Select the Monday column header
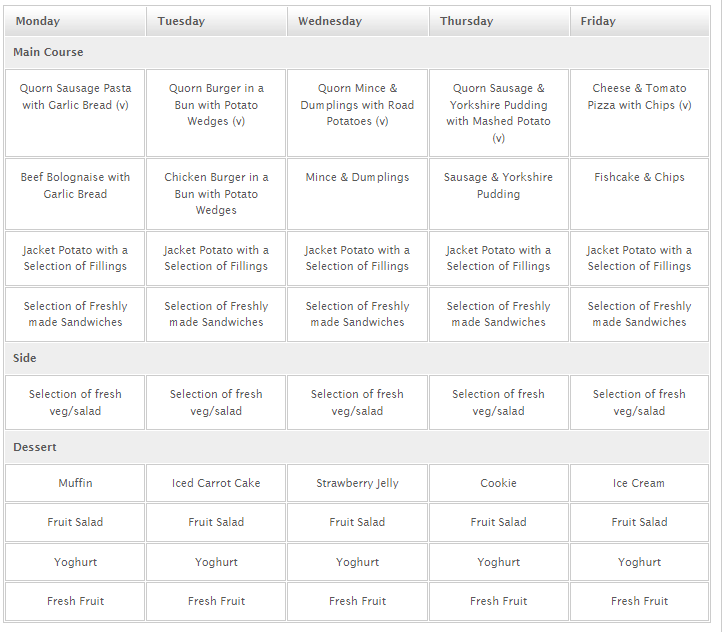This screenshot has height=632, width=722. click(x=75, y=21)
